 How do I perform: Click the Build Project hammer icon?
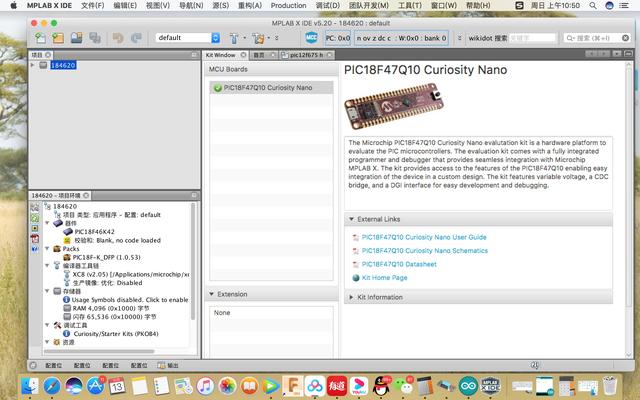click(234, 38)
